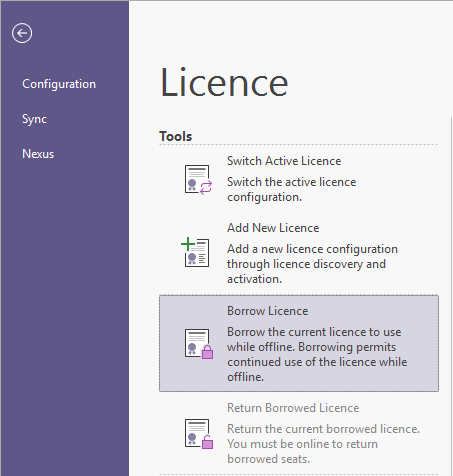Click the 'Add a new licence configuration' description text

[312, 264]
